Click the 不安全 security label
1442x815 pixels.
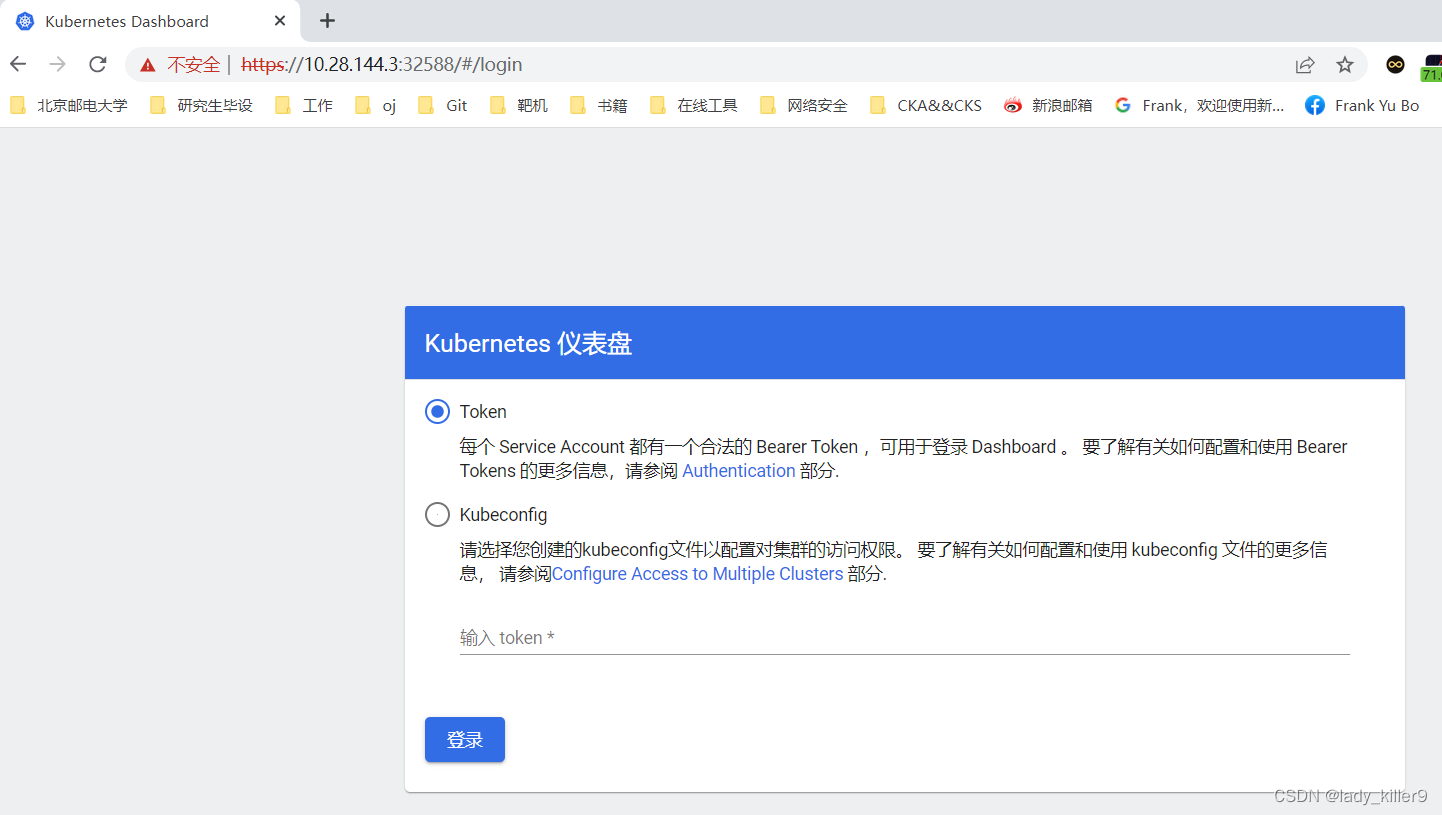tap(193, 65)
